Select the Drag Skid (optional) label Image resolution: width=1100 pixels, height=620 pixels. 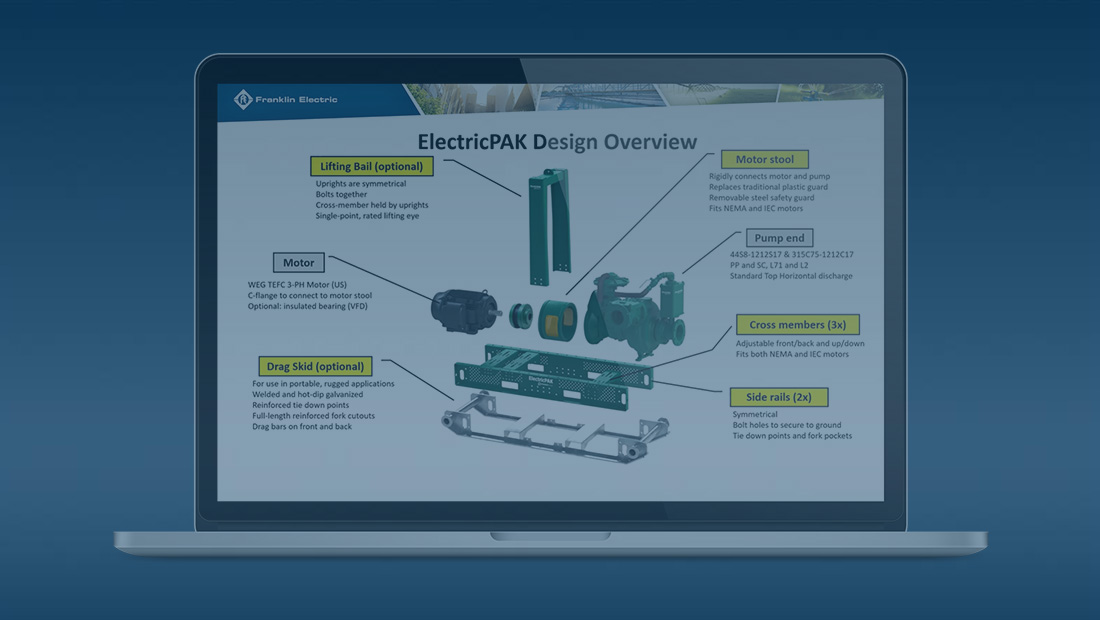point(315,366)
